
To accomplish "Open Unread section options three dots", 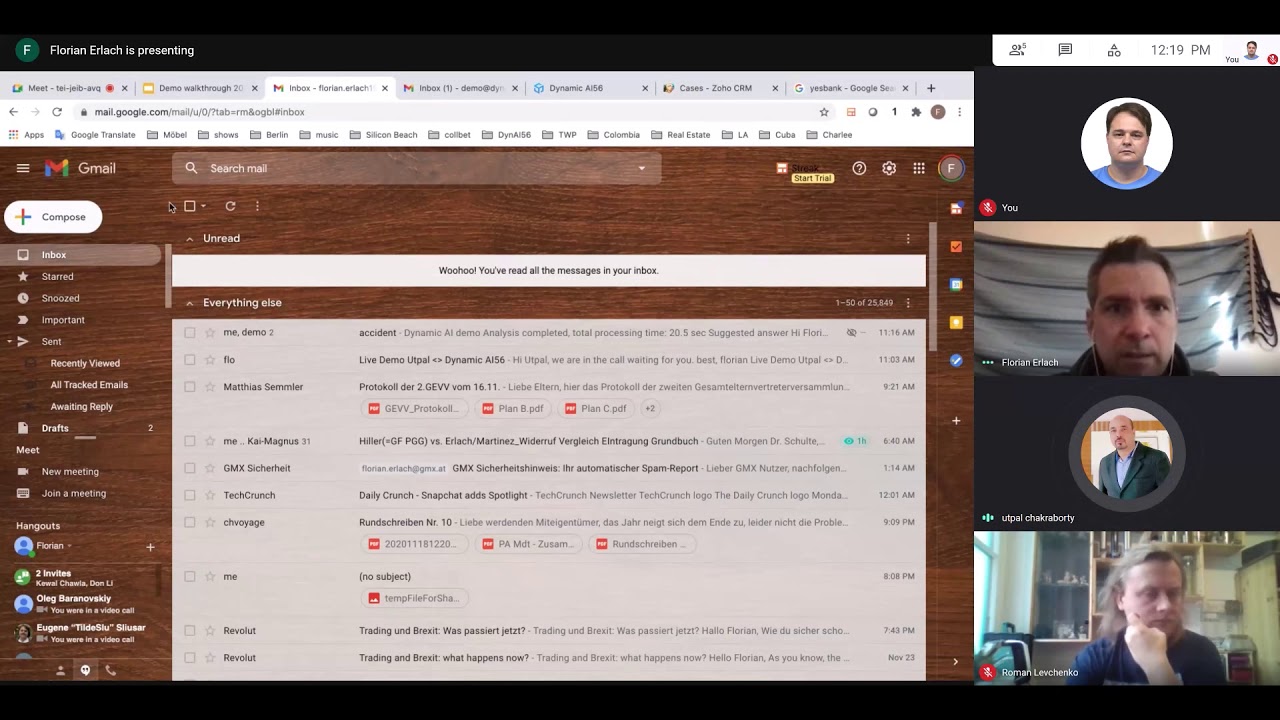I will point(908,239).
